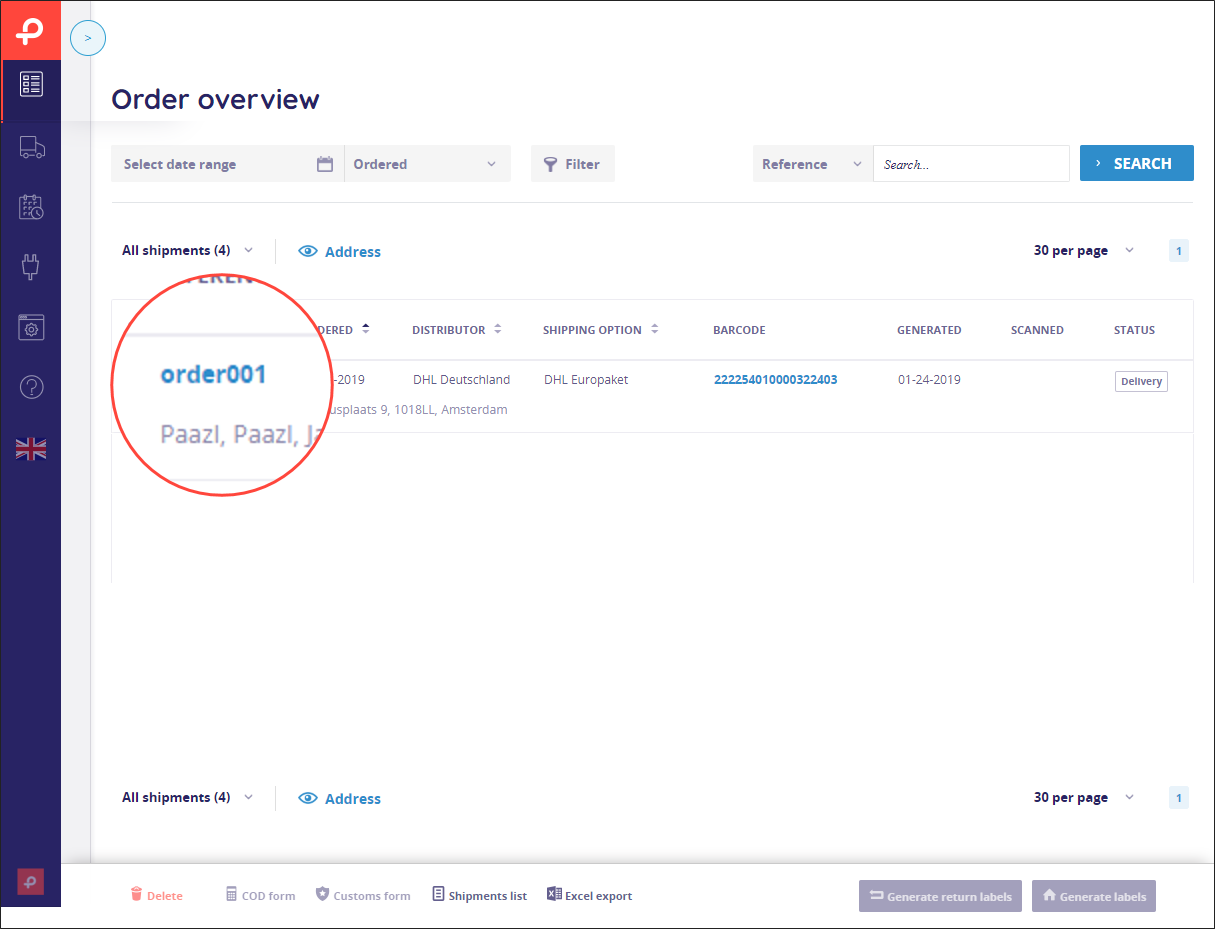Viewport: 1215px width, 929px height.
Task: Sort by the DISTRIBUTOR column
Action: pyautogui.click(x=457, y=330)
